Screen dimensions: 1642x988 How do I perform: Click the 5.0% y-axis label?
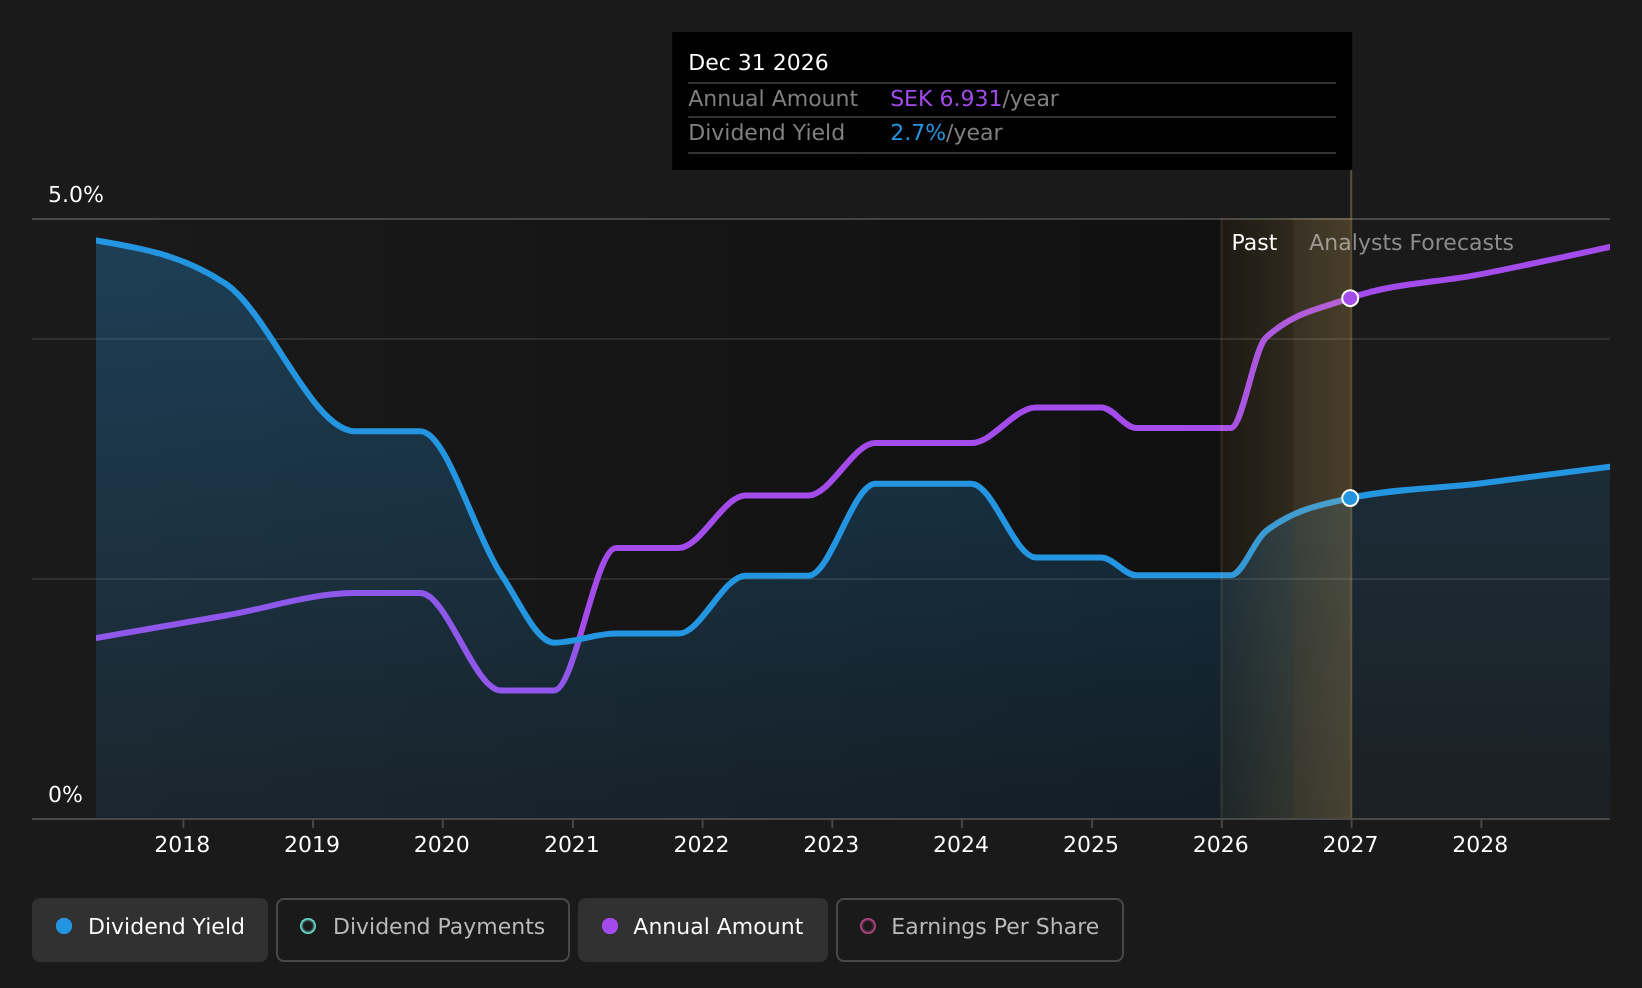(76, 195)
